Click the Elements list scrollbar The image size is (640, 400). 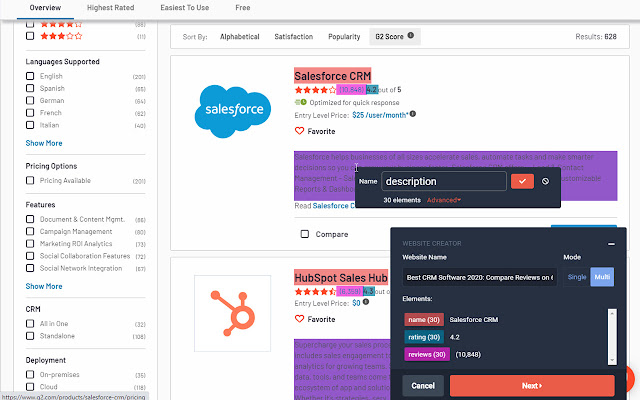click(x=612, y=336)
